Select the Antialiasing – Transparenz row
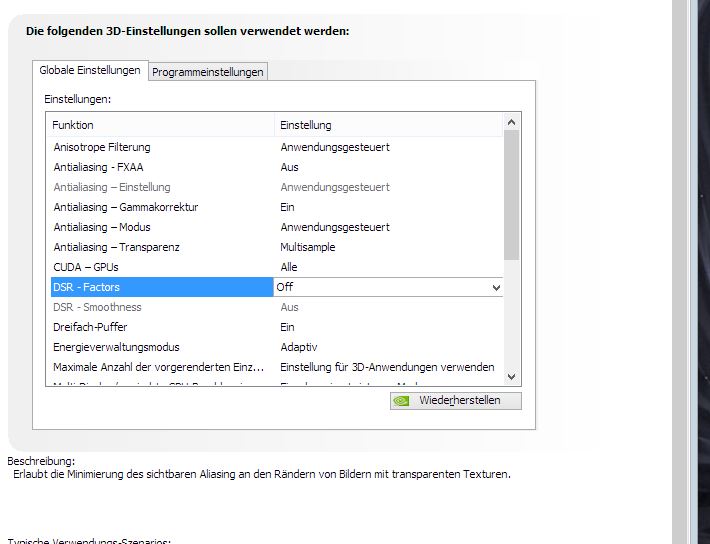The width and height of the screenshot is (710, 544). coord(276,247)
